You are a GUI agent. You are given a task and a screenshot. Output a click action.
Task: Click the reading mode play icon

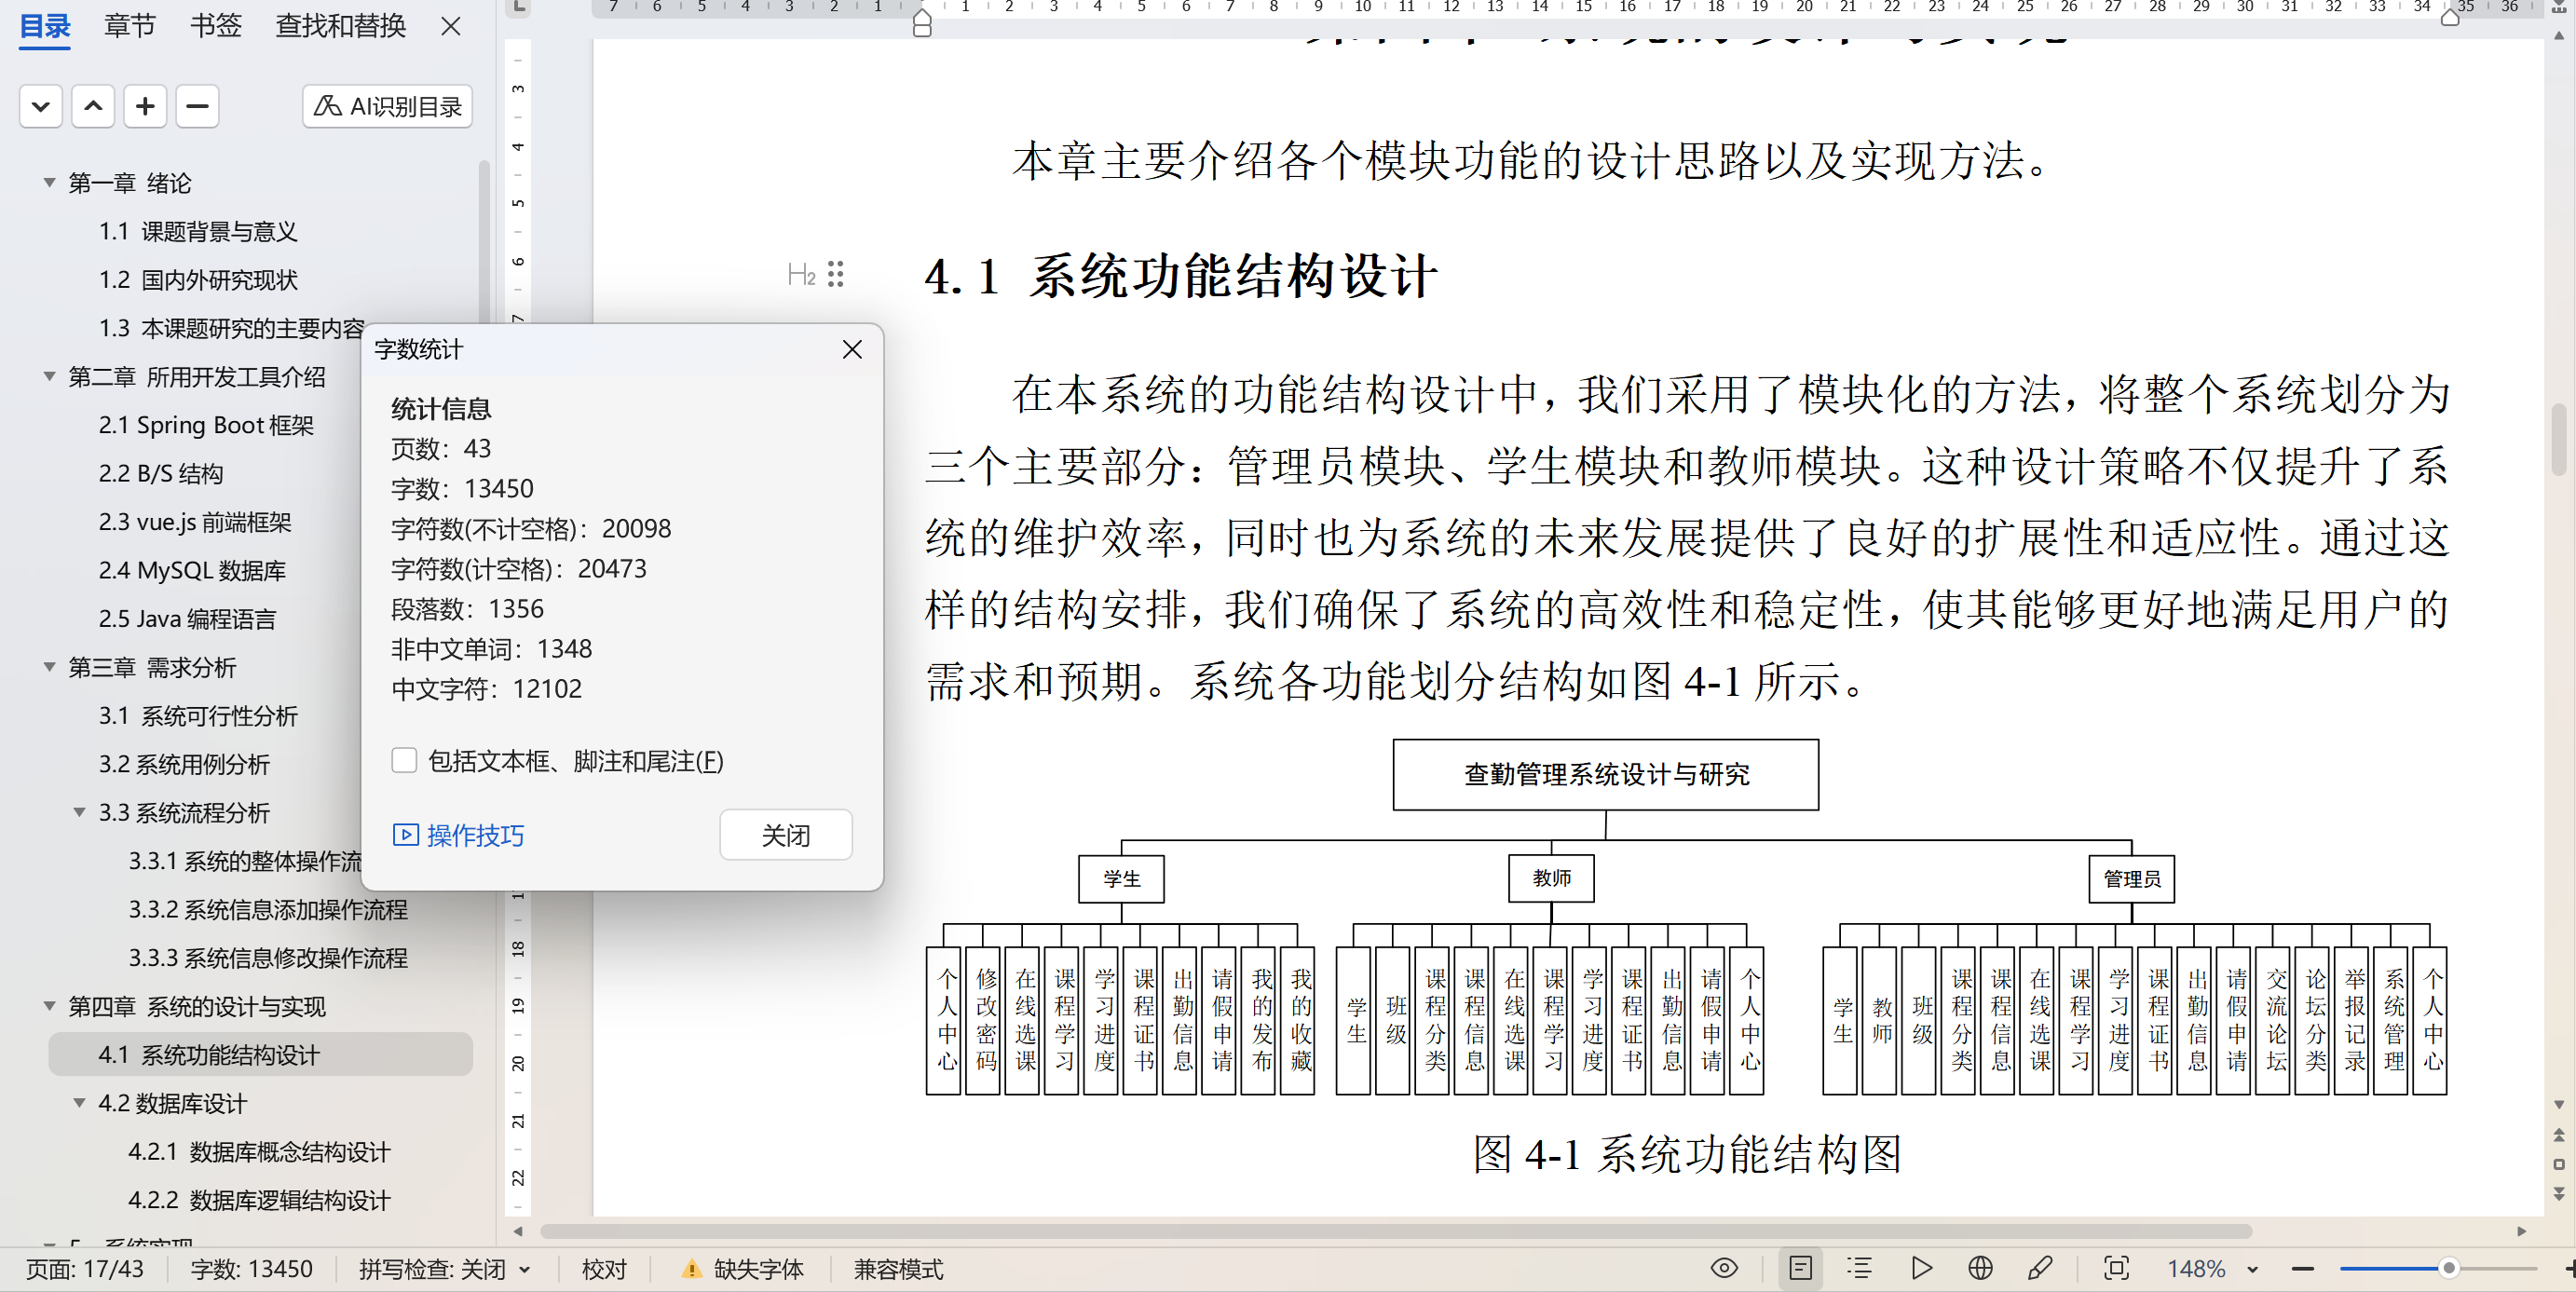[x=1920, y=1268]
